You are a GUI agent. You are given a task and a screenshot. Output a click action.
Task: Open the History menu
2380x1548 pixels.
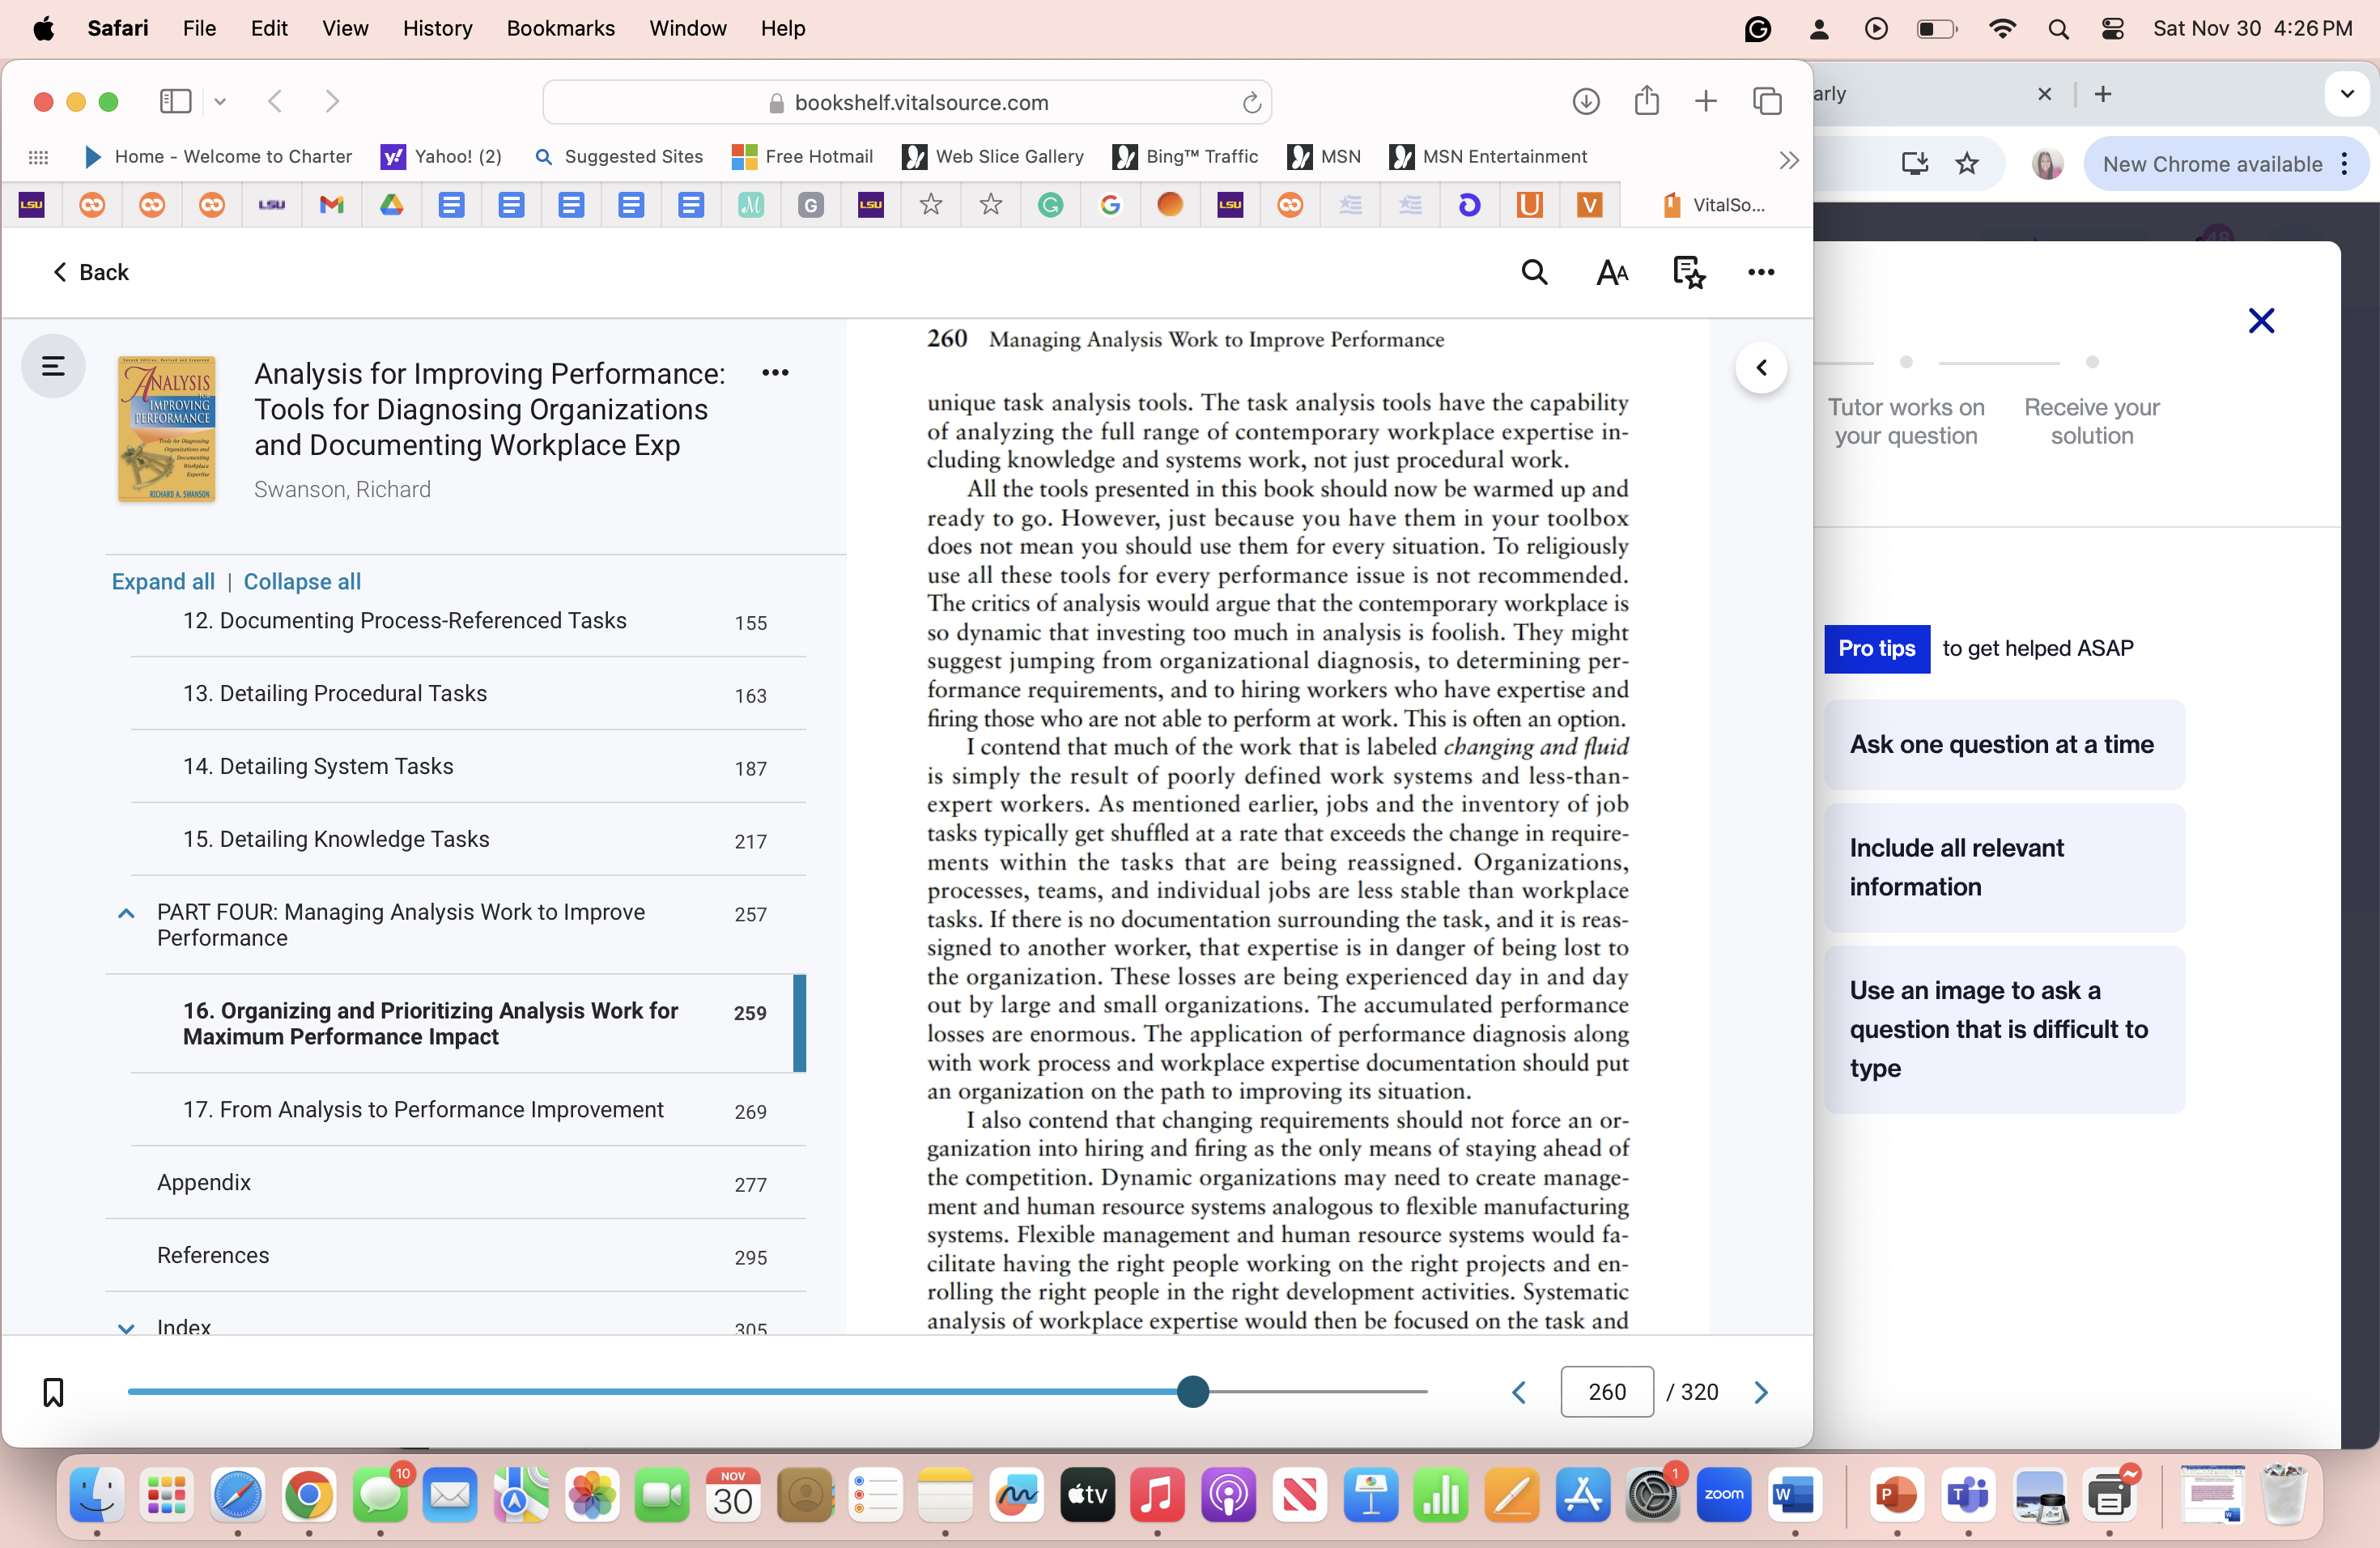coord(437,28)
